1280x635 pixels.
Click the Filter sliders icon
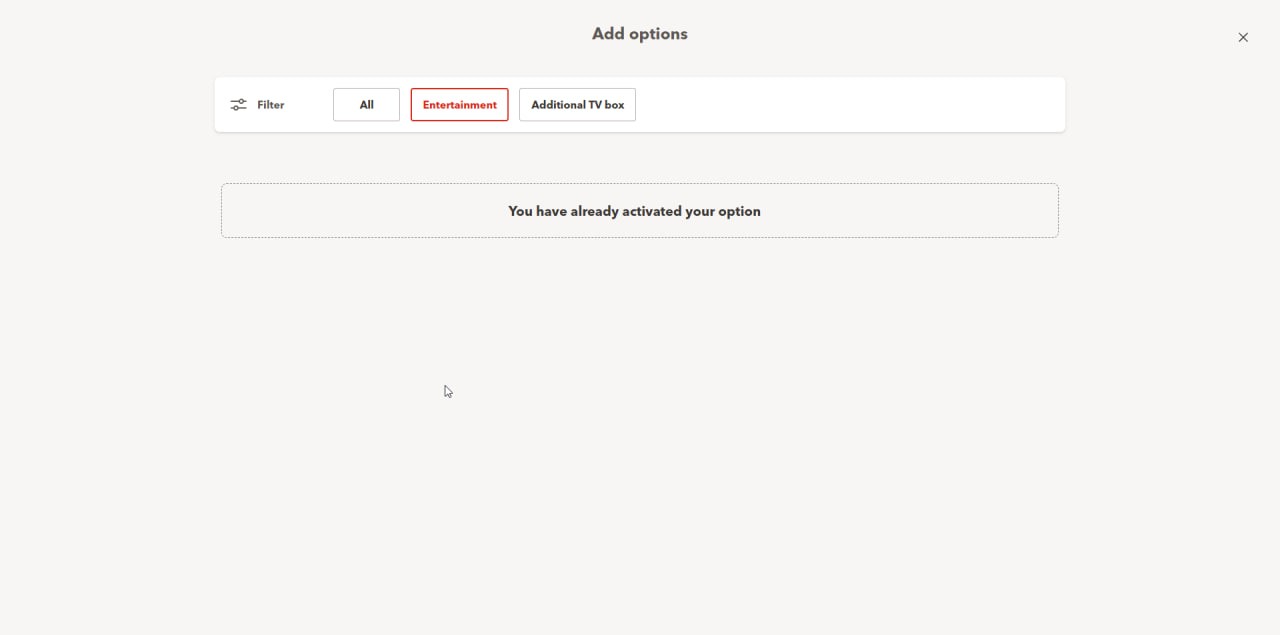pyautogui.click(x=238, y=105)
